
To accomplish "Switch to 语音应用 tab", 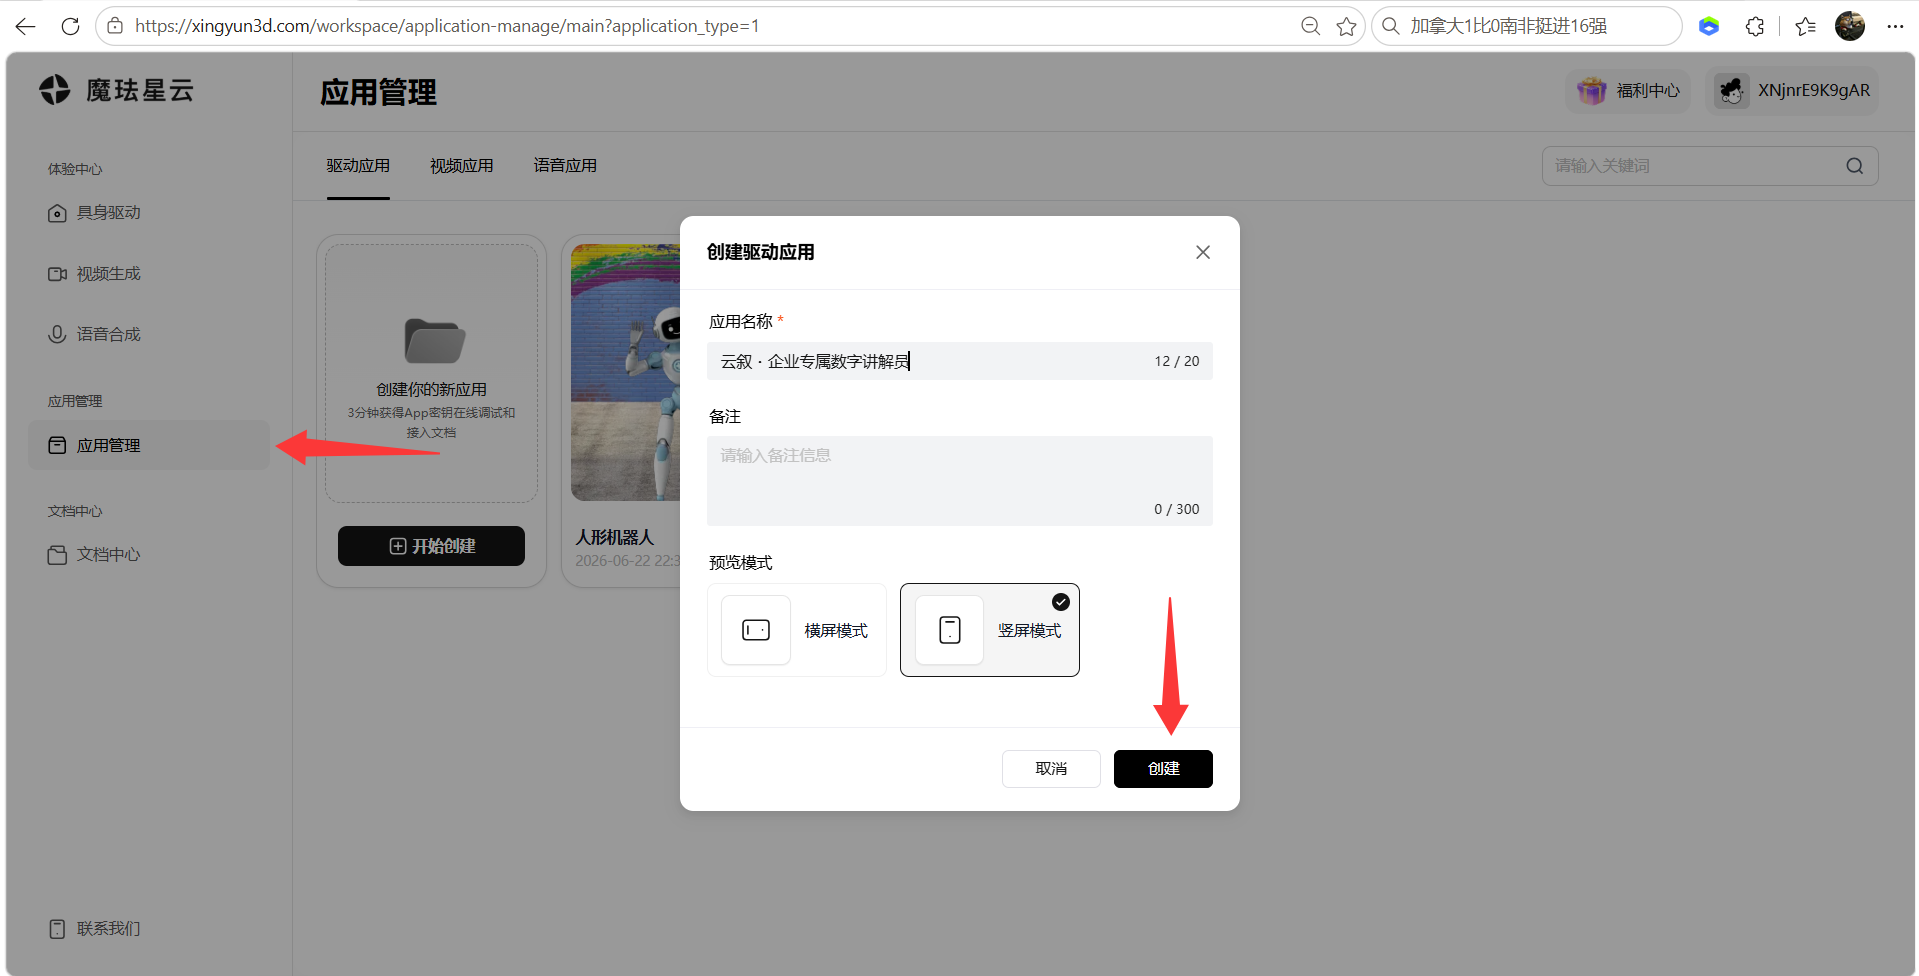I will pyautogui.click(x=565, y=166).
